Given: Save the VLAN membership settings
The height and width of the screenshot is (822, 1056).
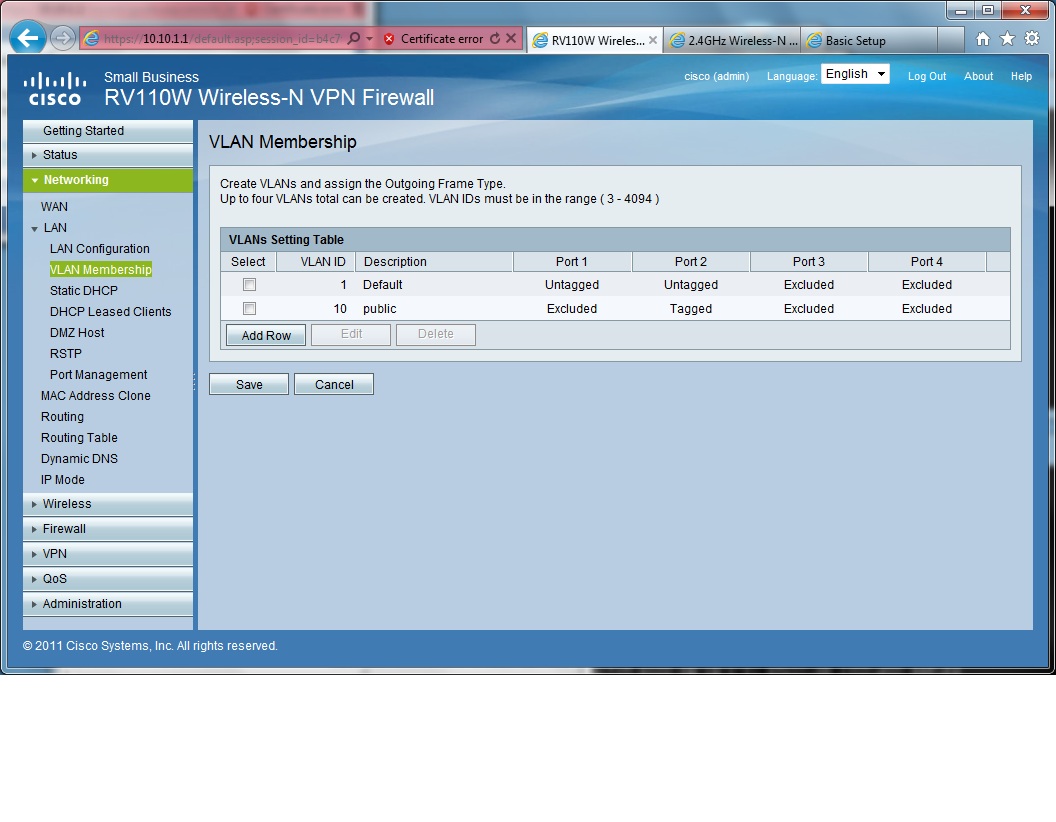Looking at the screenshot, I should pos(249,384).
